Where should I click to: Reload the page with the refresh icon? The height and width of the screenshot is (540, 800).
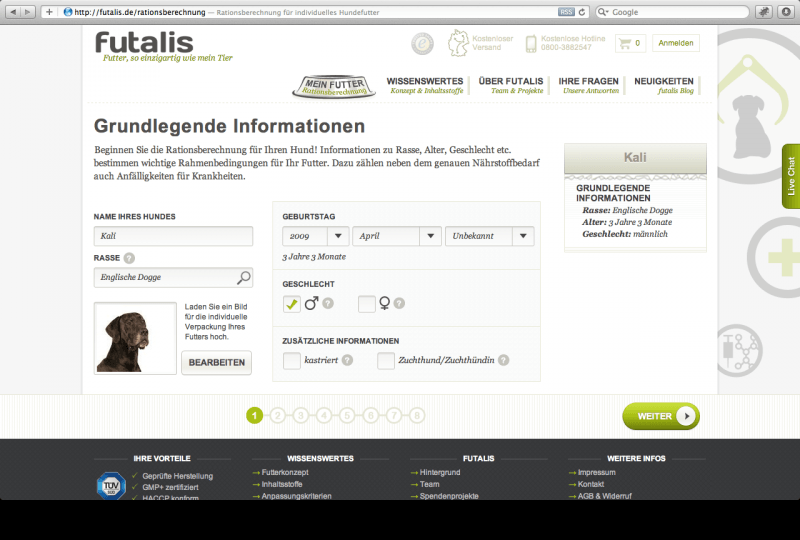[582, 12]
